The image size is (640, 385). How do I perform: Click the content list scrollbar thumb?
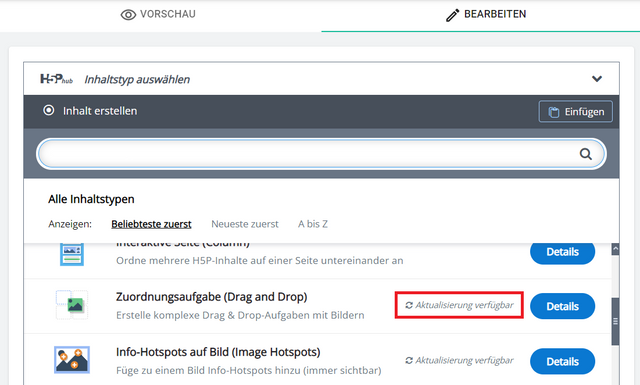(x=615, y=322)
